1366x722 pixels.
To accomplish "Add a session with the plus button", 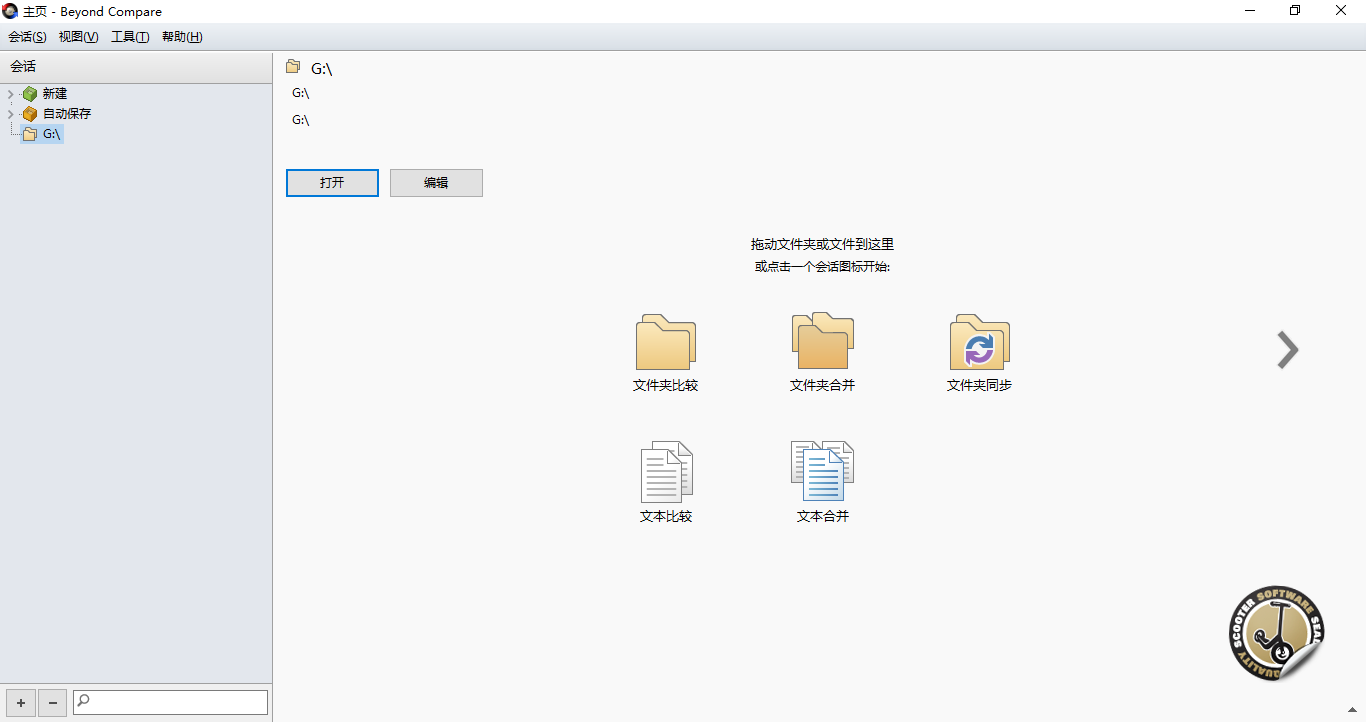I will point(21,703).
